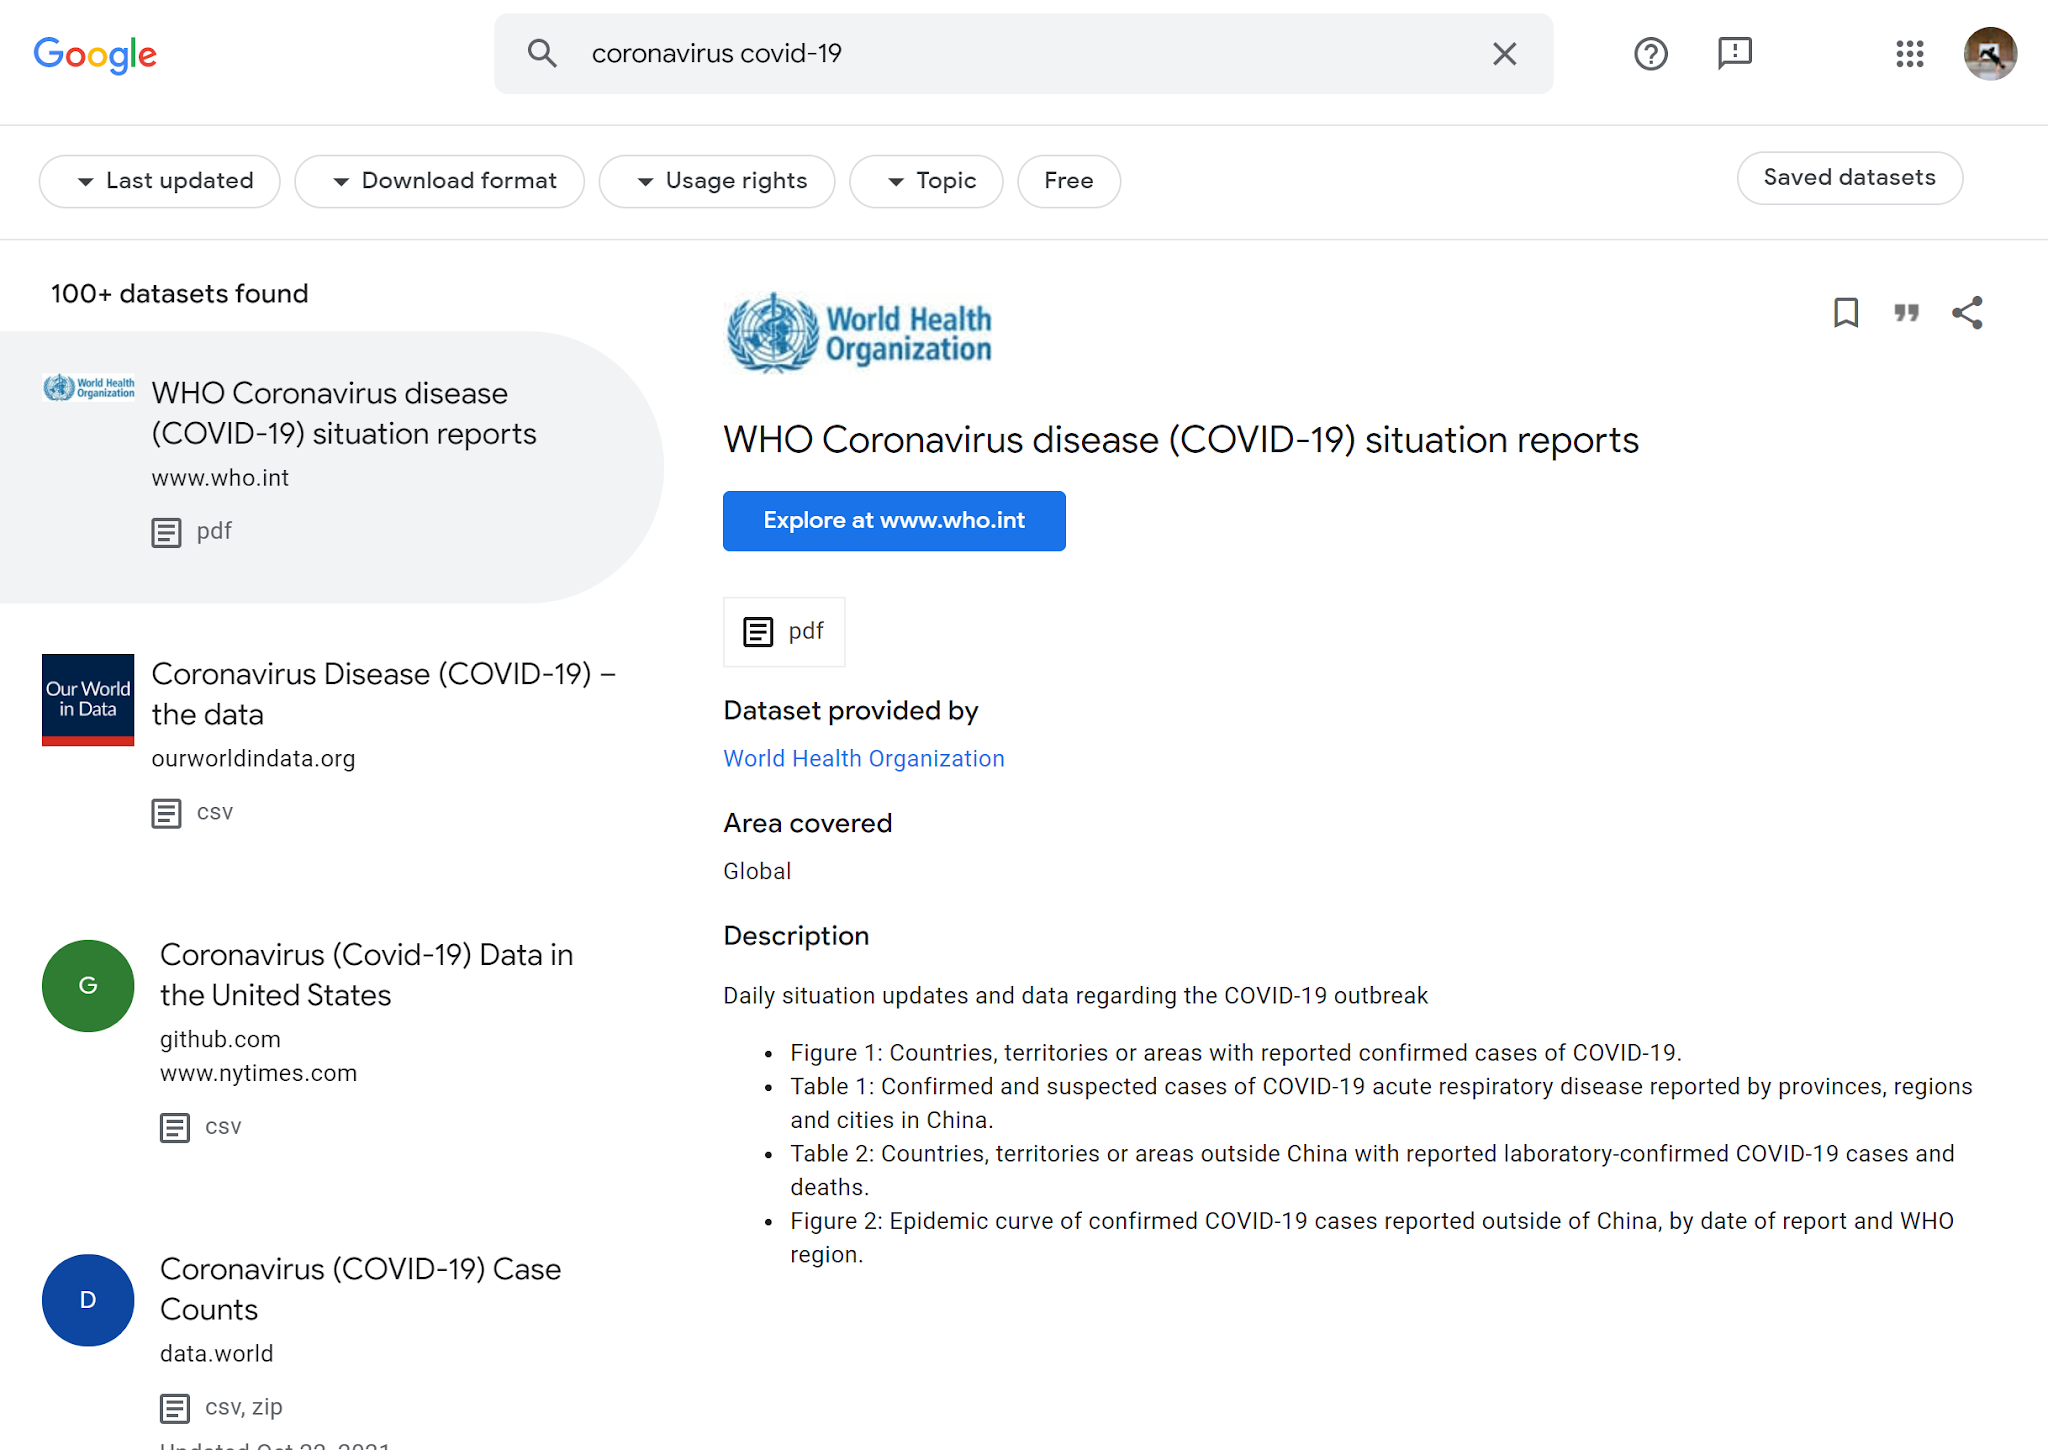The width and height of the screenshot is (2048, 1450).
Task: Click the document icon beside csv, zip
Action: (x=175, y=1408)
